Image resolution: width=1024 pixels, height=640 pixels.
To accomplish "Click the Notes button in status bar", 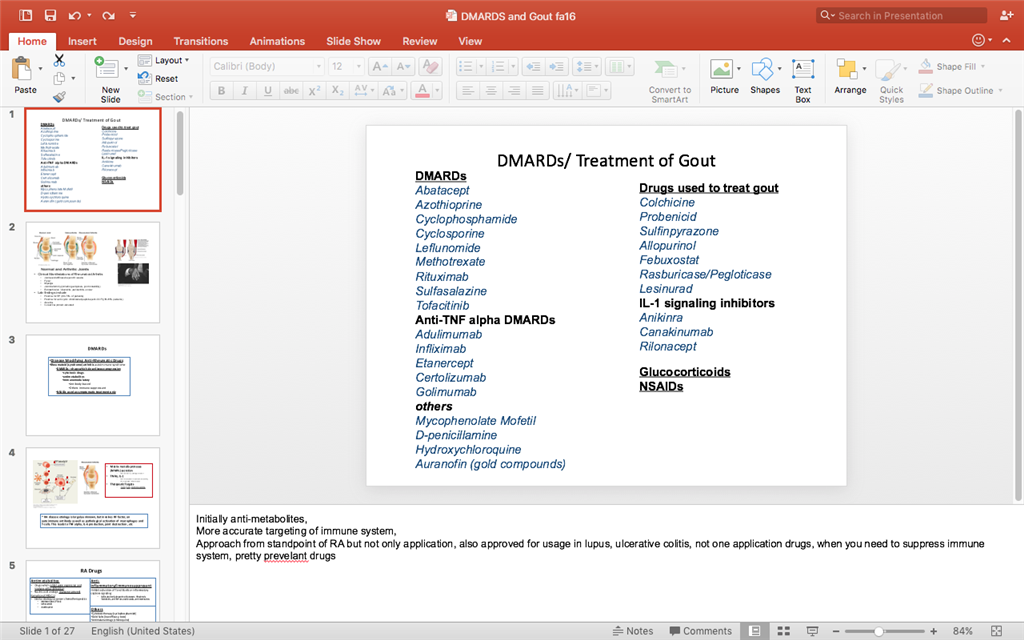I will point(633,631).
